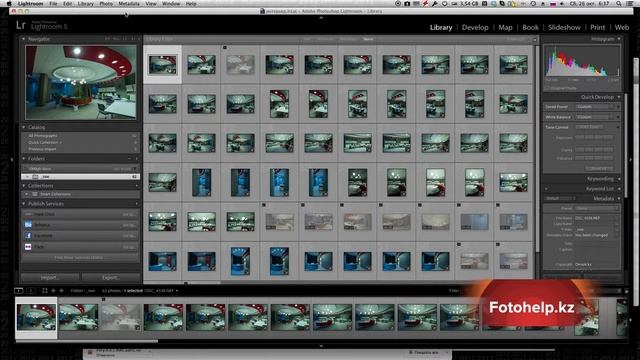640x360 pixels.
Task: Click the Hard Drive publish service icon
Action: [28, 214]
